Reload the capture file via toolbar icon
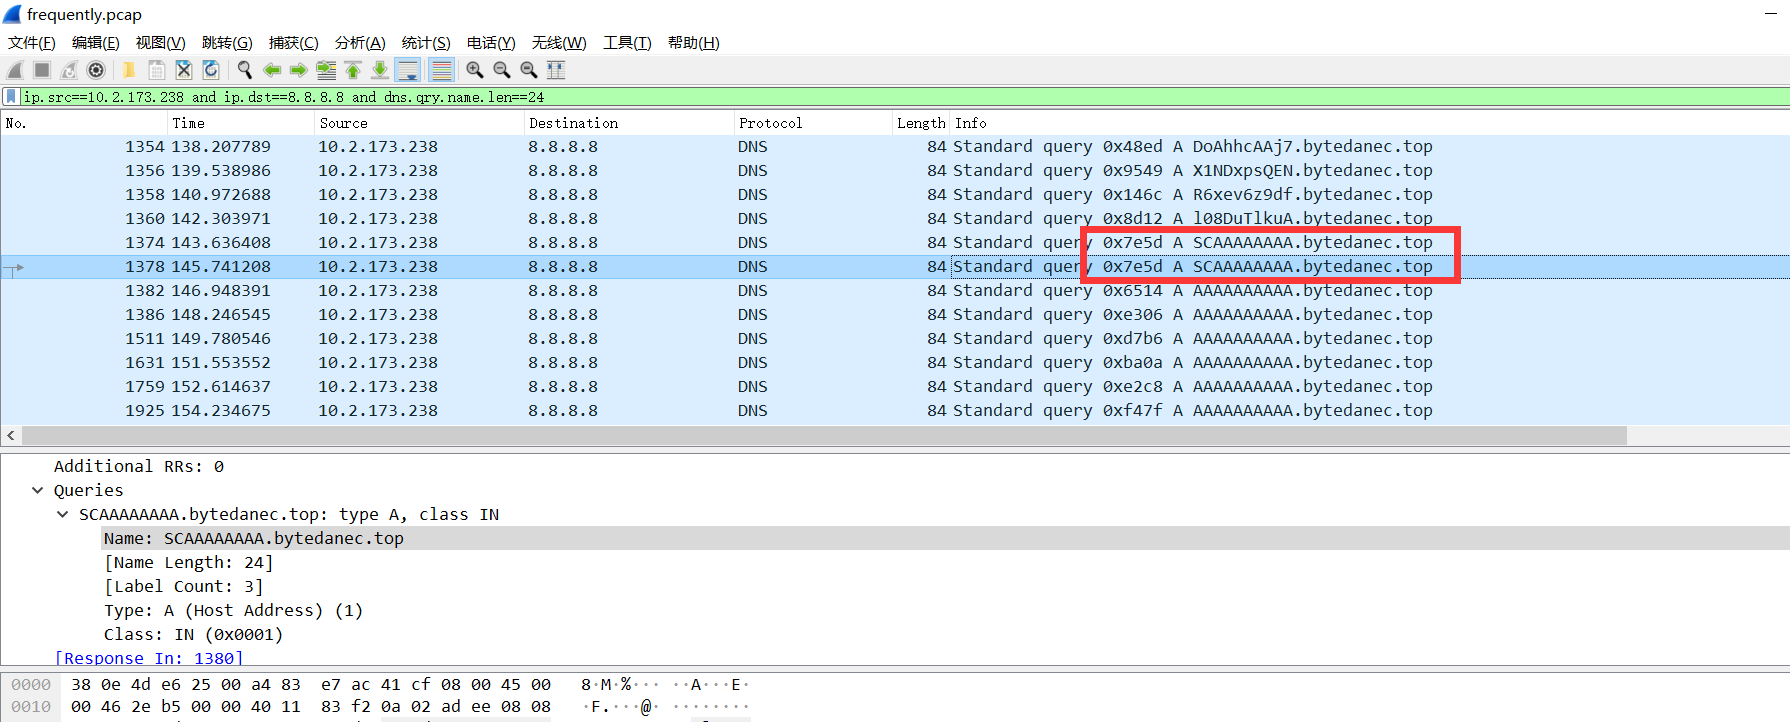The height and width of the screenshot is (722, 1790). pos(210,70)
